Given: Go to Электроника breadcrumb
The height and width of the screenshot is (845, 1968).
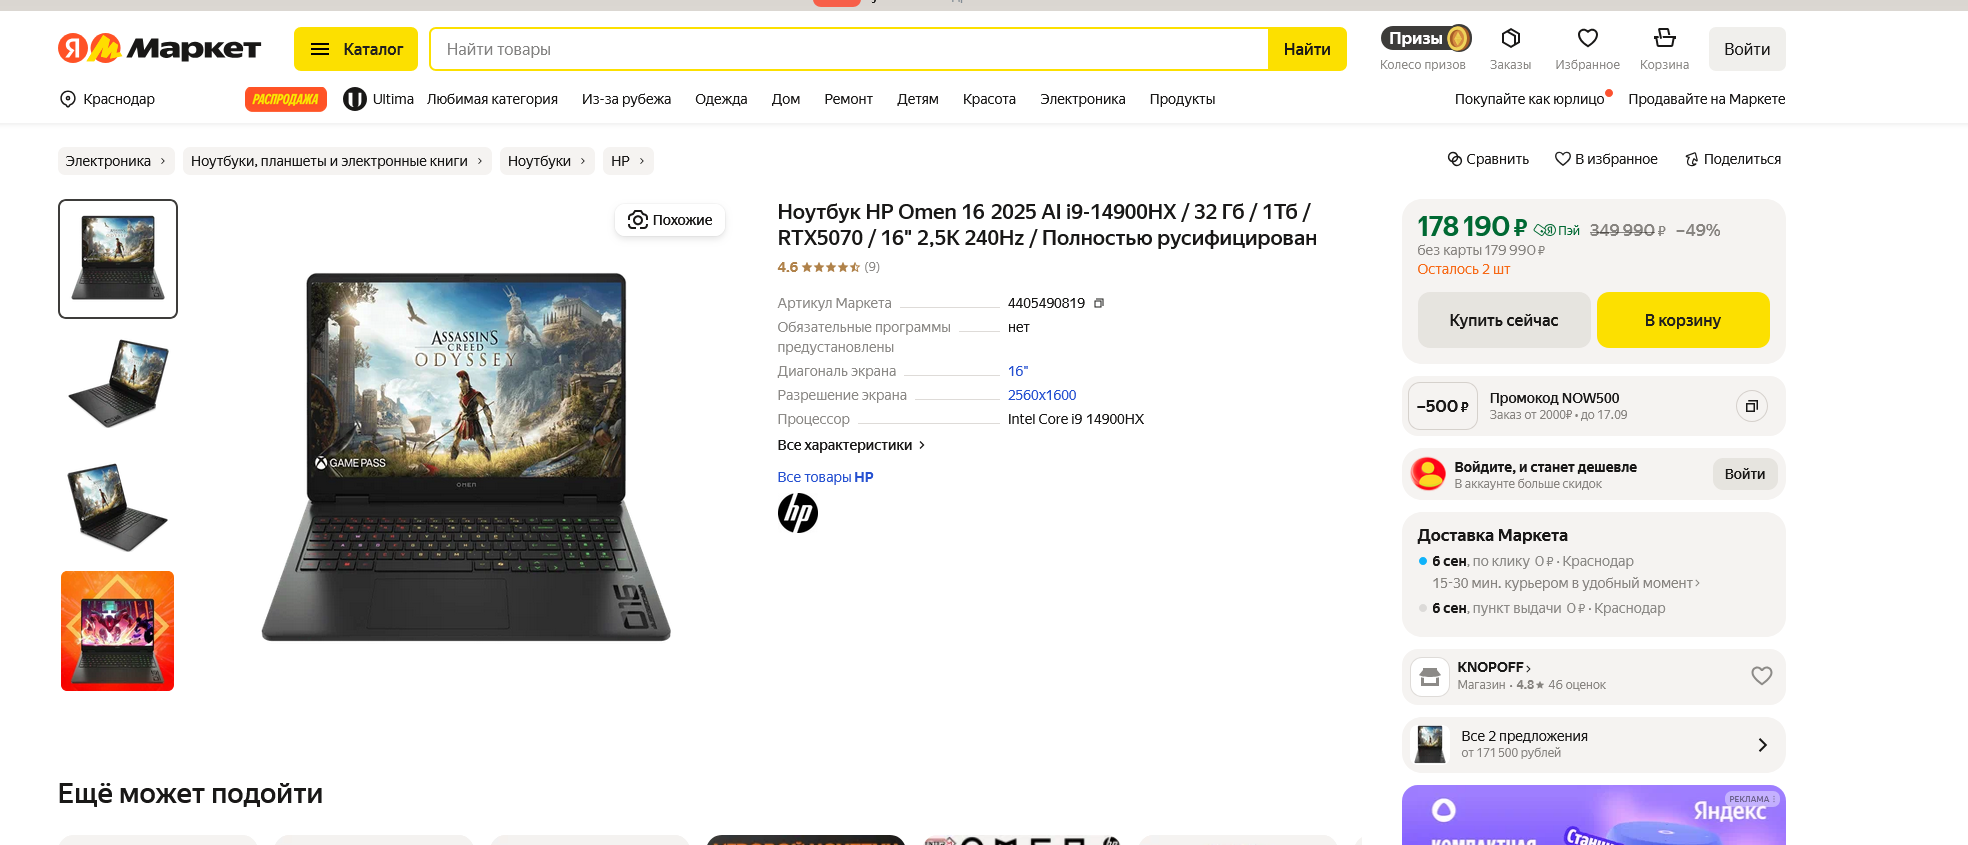Looking at the screenshot, I should [116, 161].
